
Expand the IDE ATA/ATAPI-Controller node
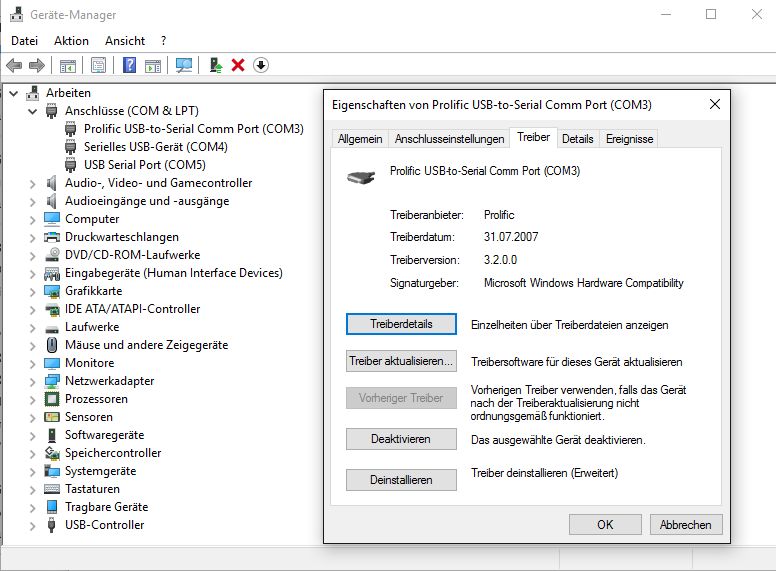pos(32,310)
